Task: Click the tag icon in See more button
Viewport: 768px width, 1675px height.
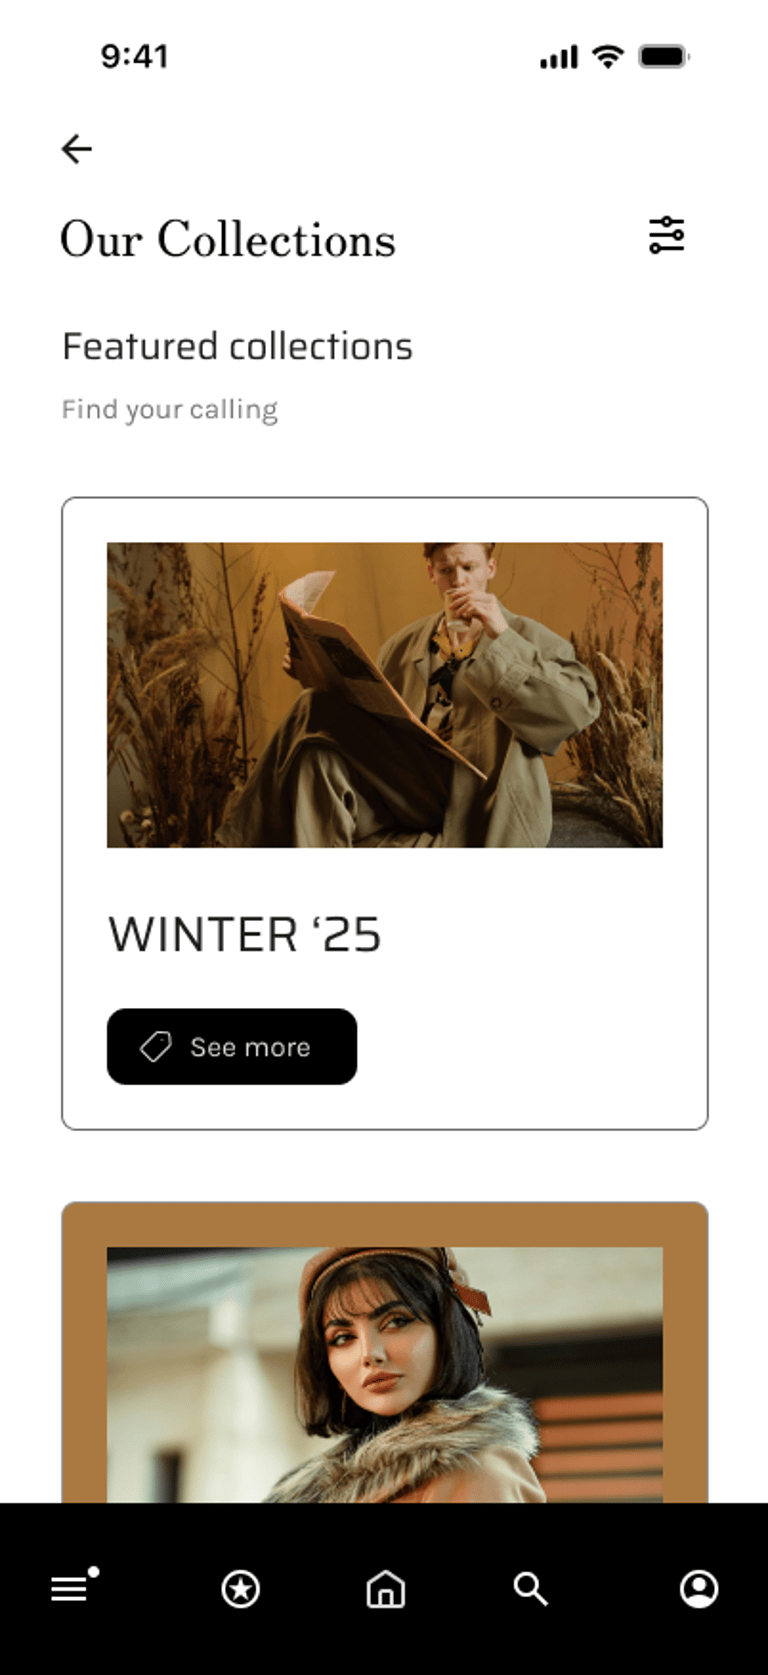Action: 156,1047
